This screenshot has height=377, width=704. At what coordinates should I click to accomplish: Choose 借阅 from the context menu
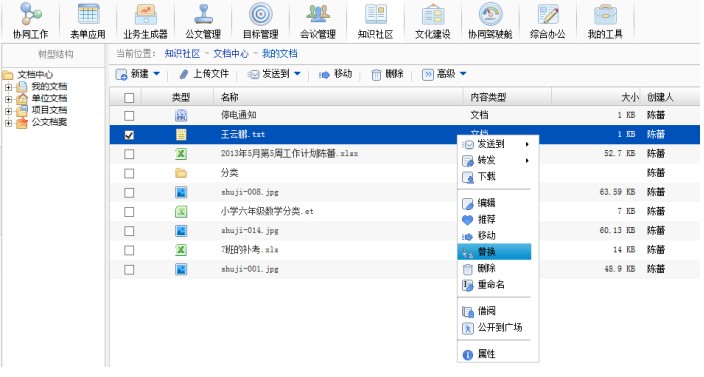(494, 311)
